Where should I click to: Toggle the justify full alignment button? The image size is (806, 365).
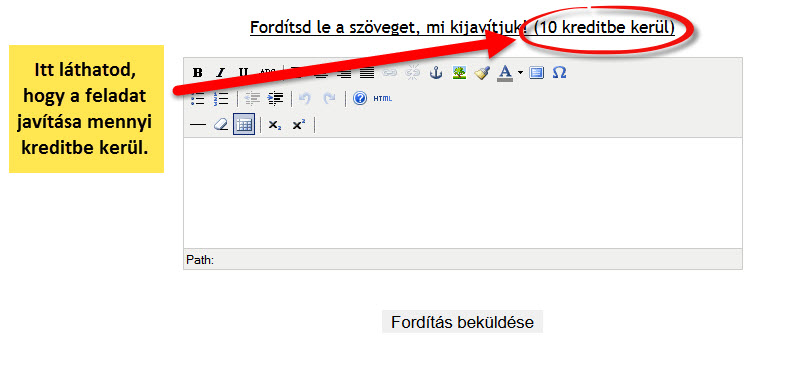(367, 73)
